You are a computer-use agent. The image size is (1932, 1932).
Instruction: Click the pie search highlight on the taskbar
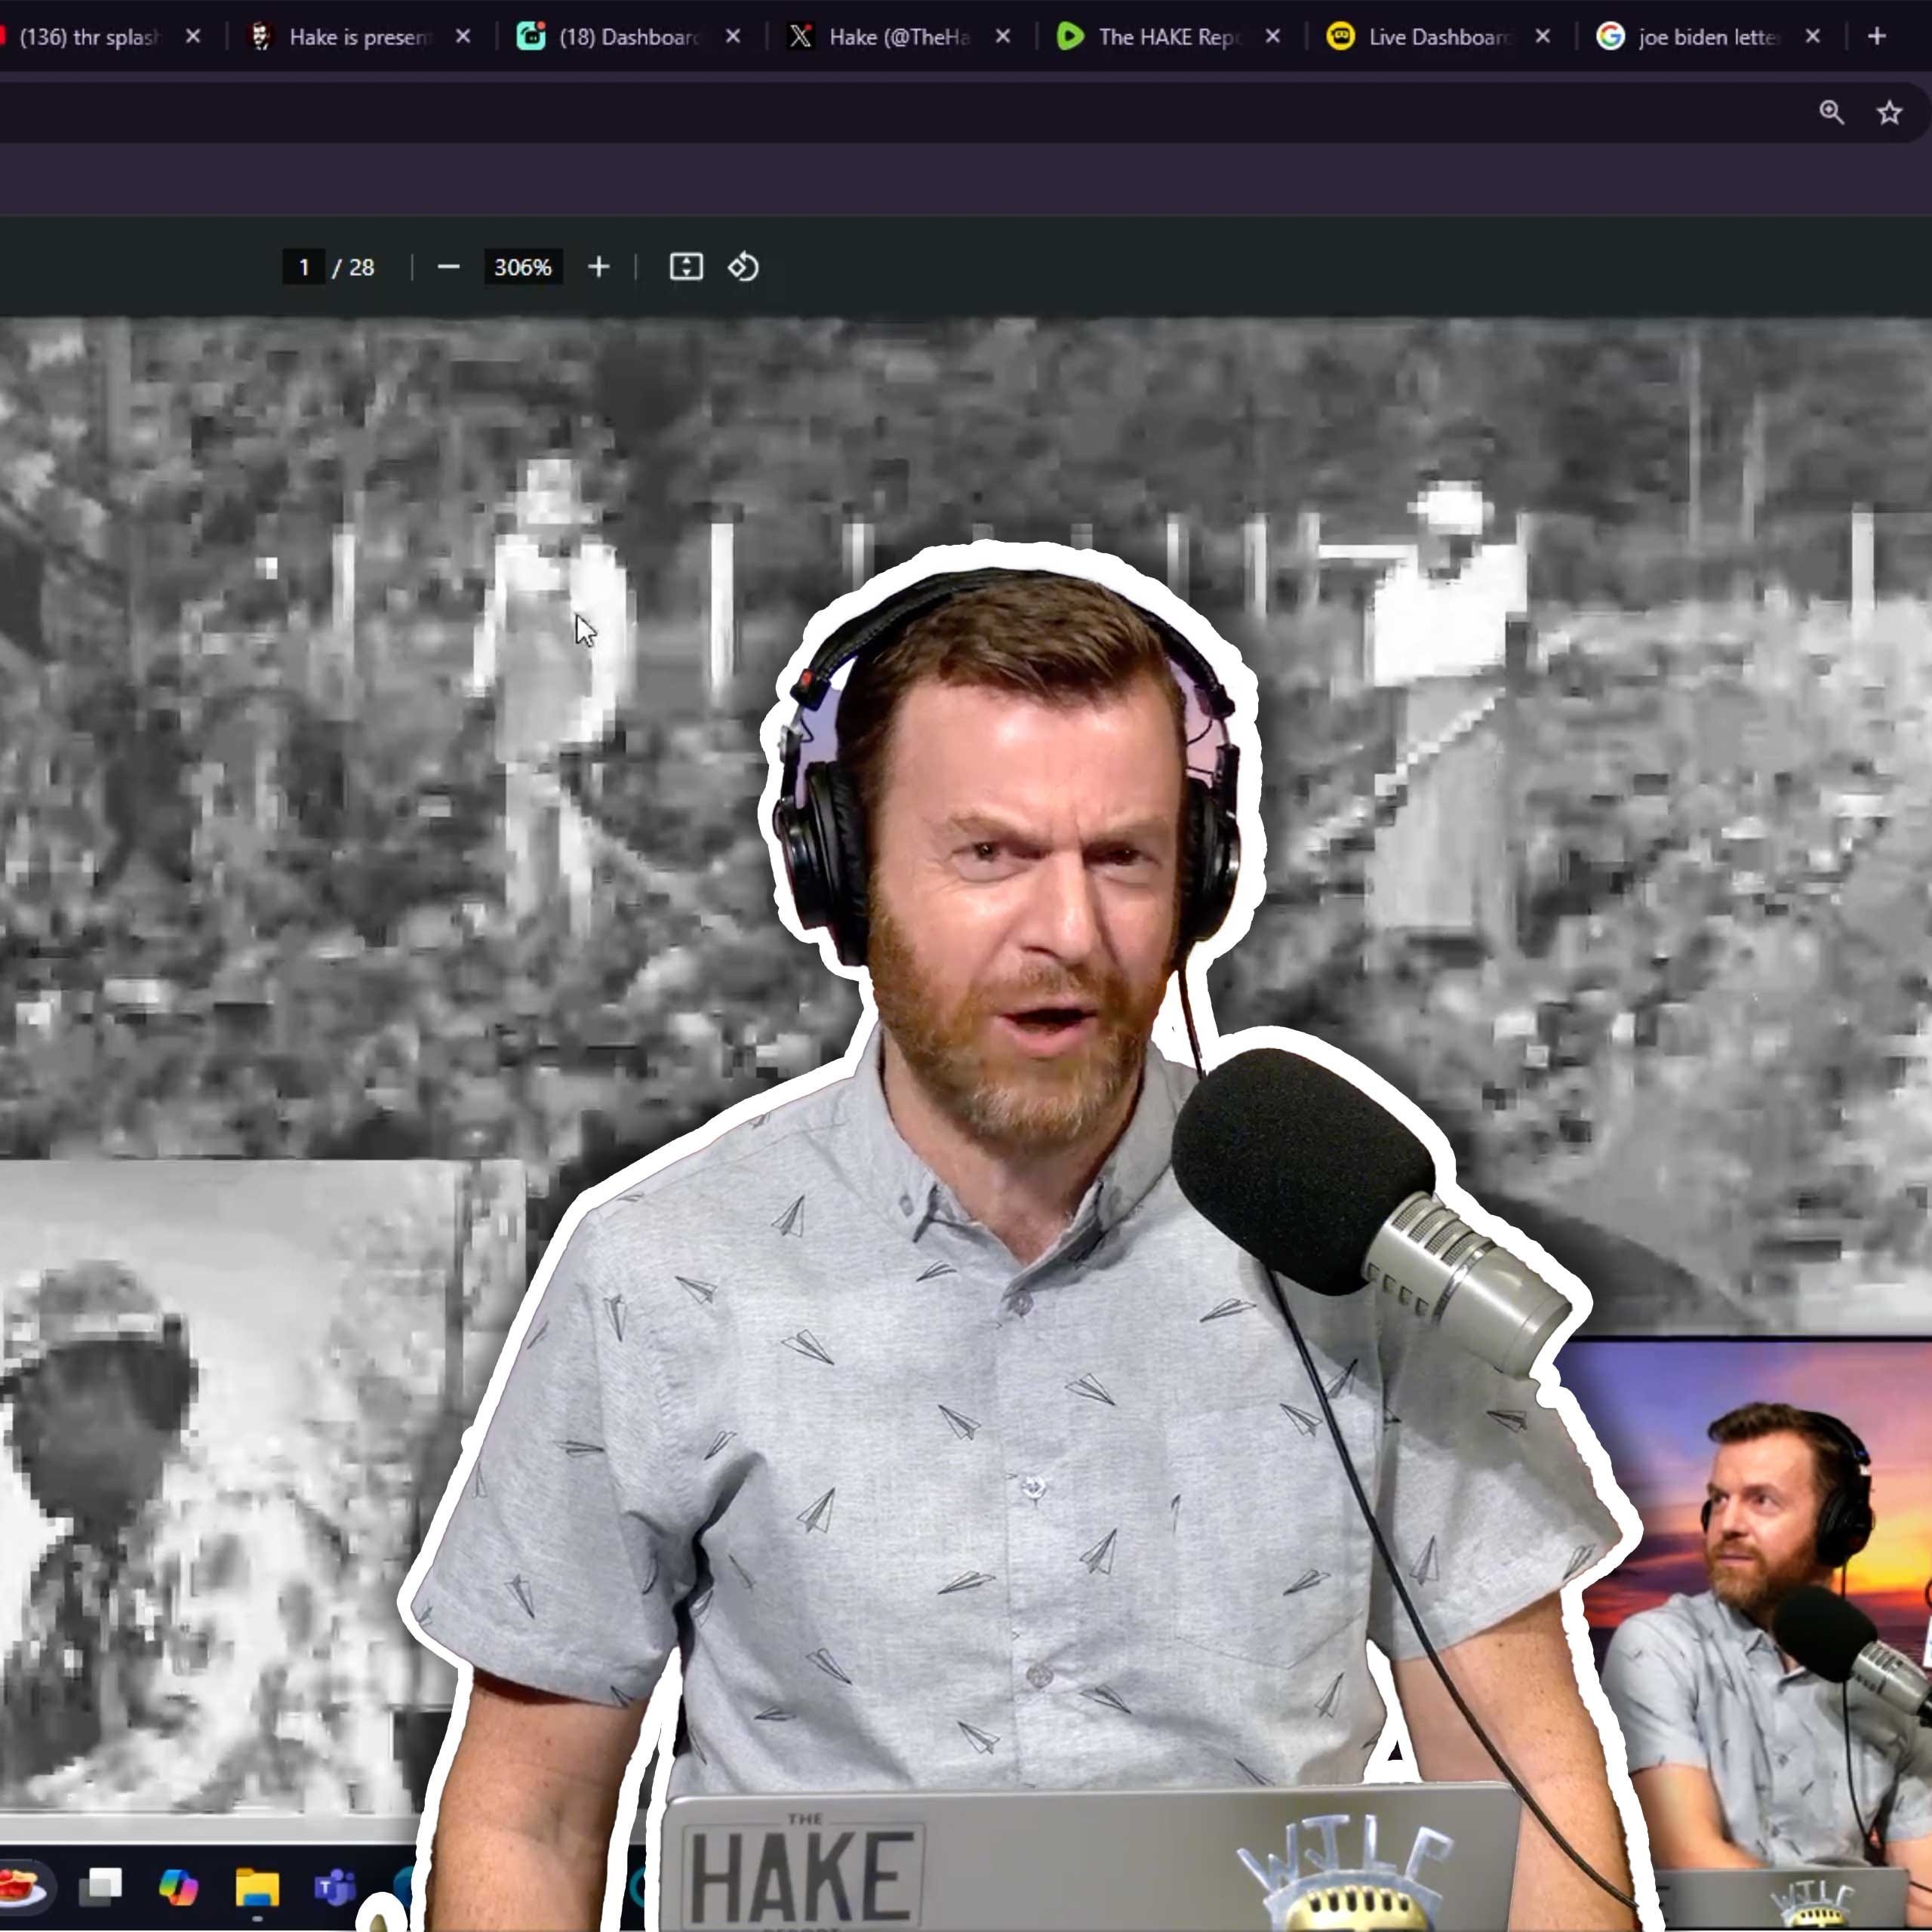(22, 1887)
